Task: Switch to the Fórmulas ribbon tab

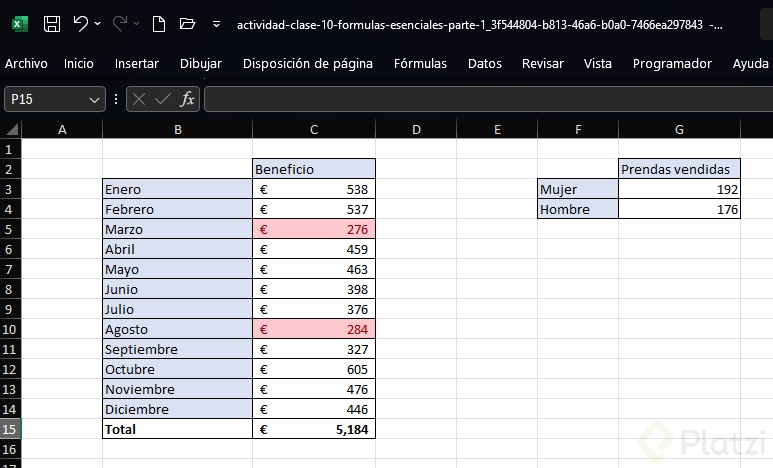Action: tap(420, 63)
